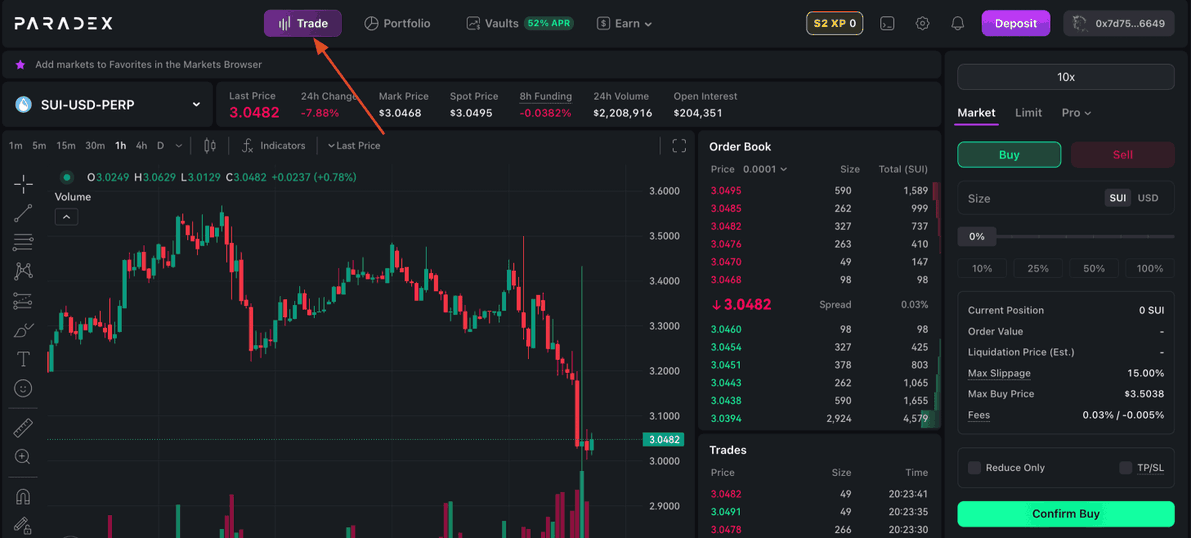Select the ruler measure tool
Screen dimensions: 1200x538
[23, 428]
